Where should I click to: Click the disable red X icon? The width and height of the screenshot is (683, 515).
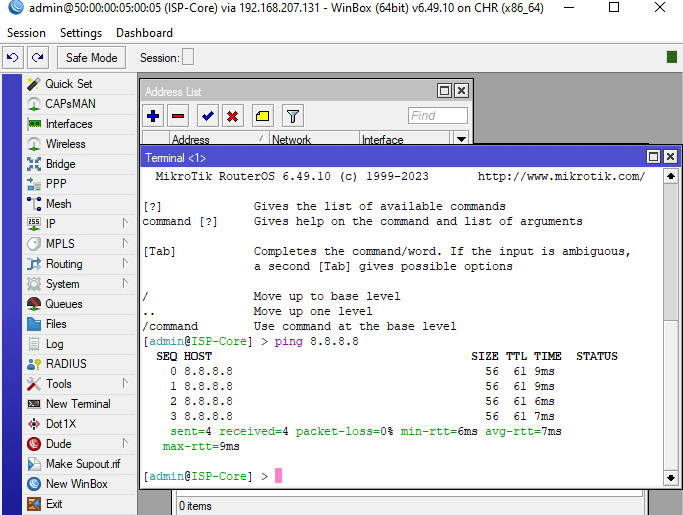point(232,116)
